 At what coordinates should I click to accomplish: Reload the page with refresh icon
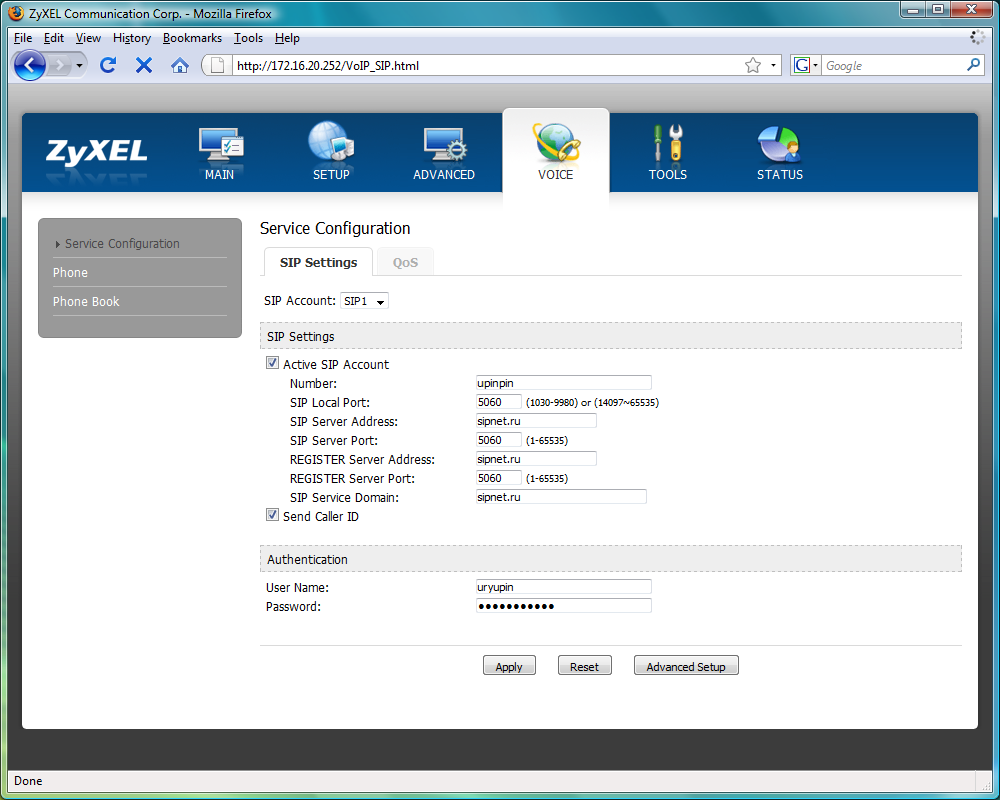[108, 65]
